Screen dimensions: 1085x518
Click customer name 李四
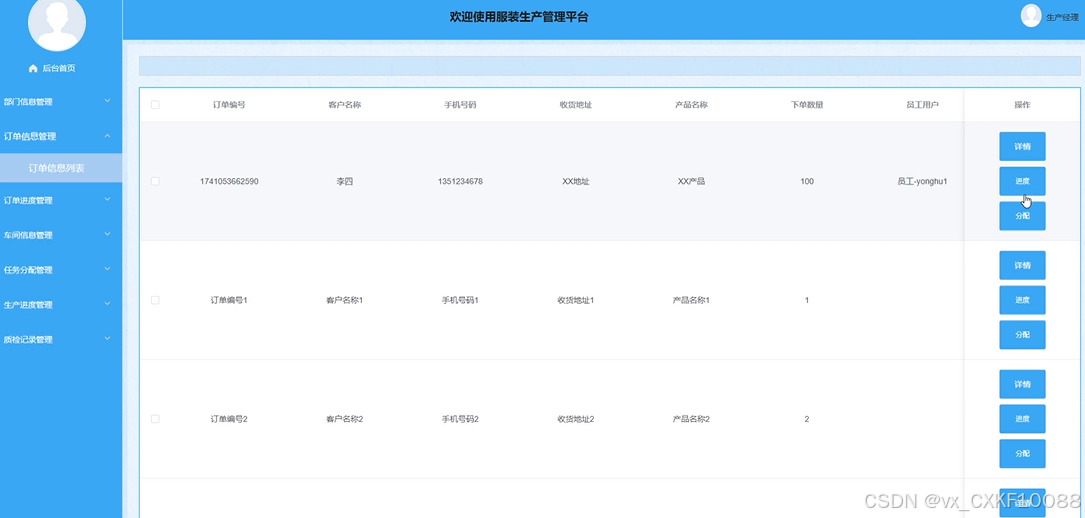click(345, 181)
